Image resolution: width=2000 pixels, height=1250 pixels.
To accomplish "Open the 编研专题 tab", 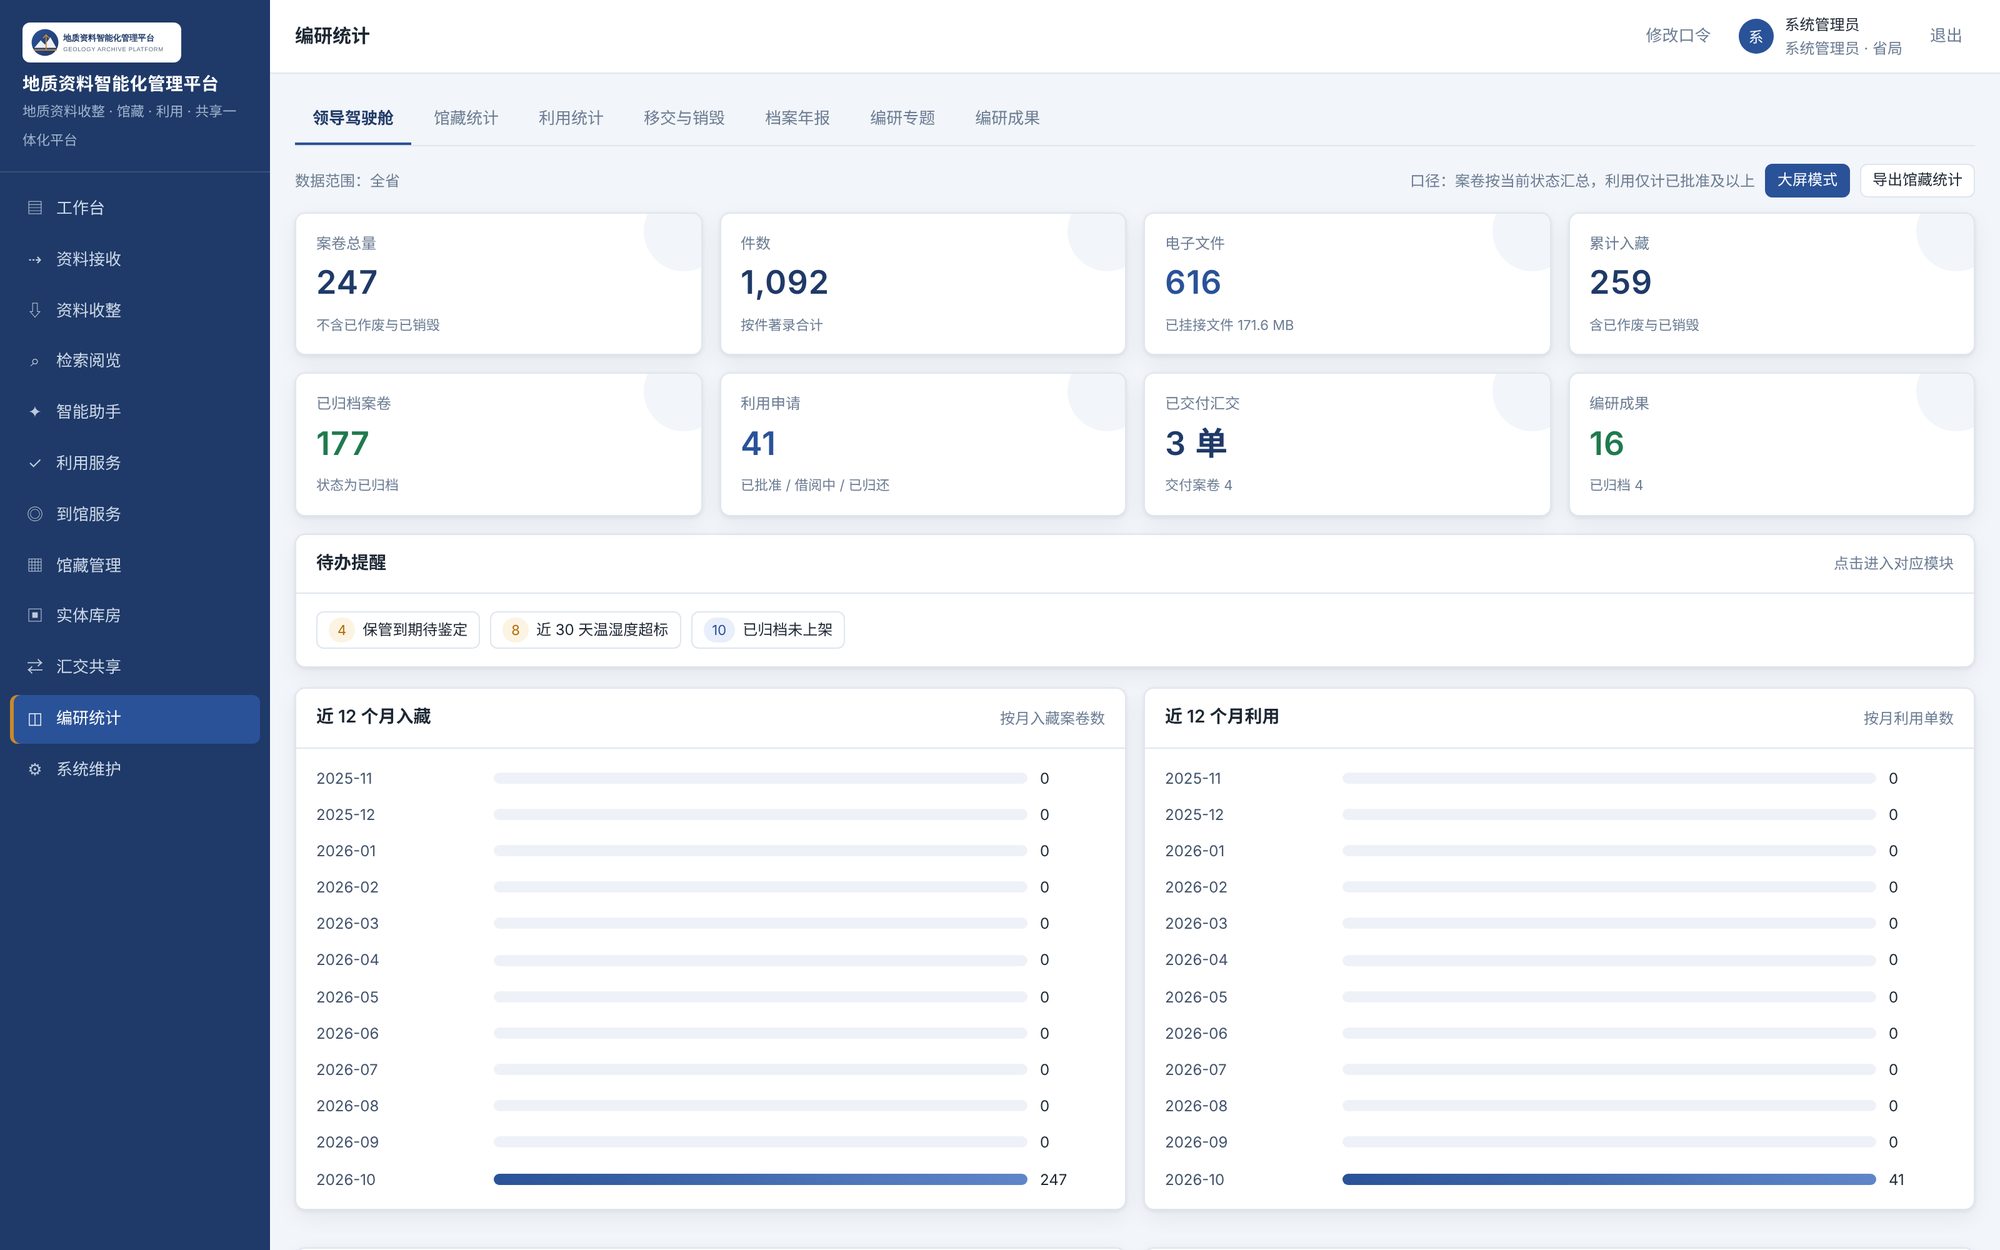I will point(902,118).
